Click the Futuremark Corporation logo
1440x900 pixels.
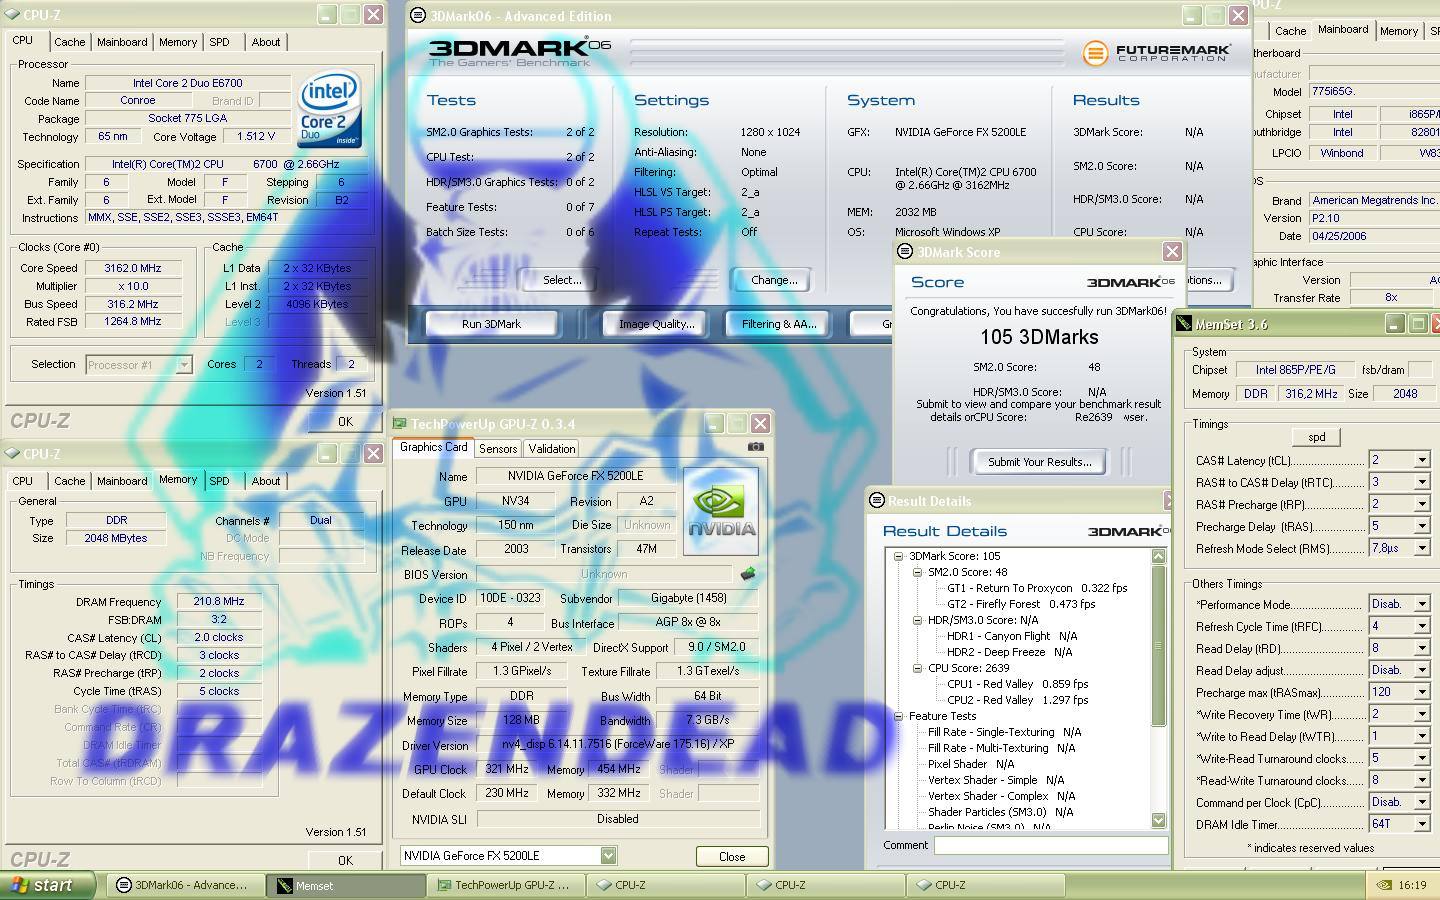coord(1157,52)
